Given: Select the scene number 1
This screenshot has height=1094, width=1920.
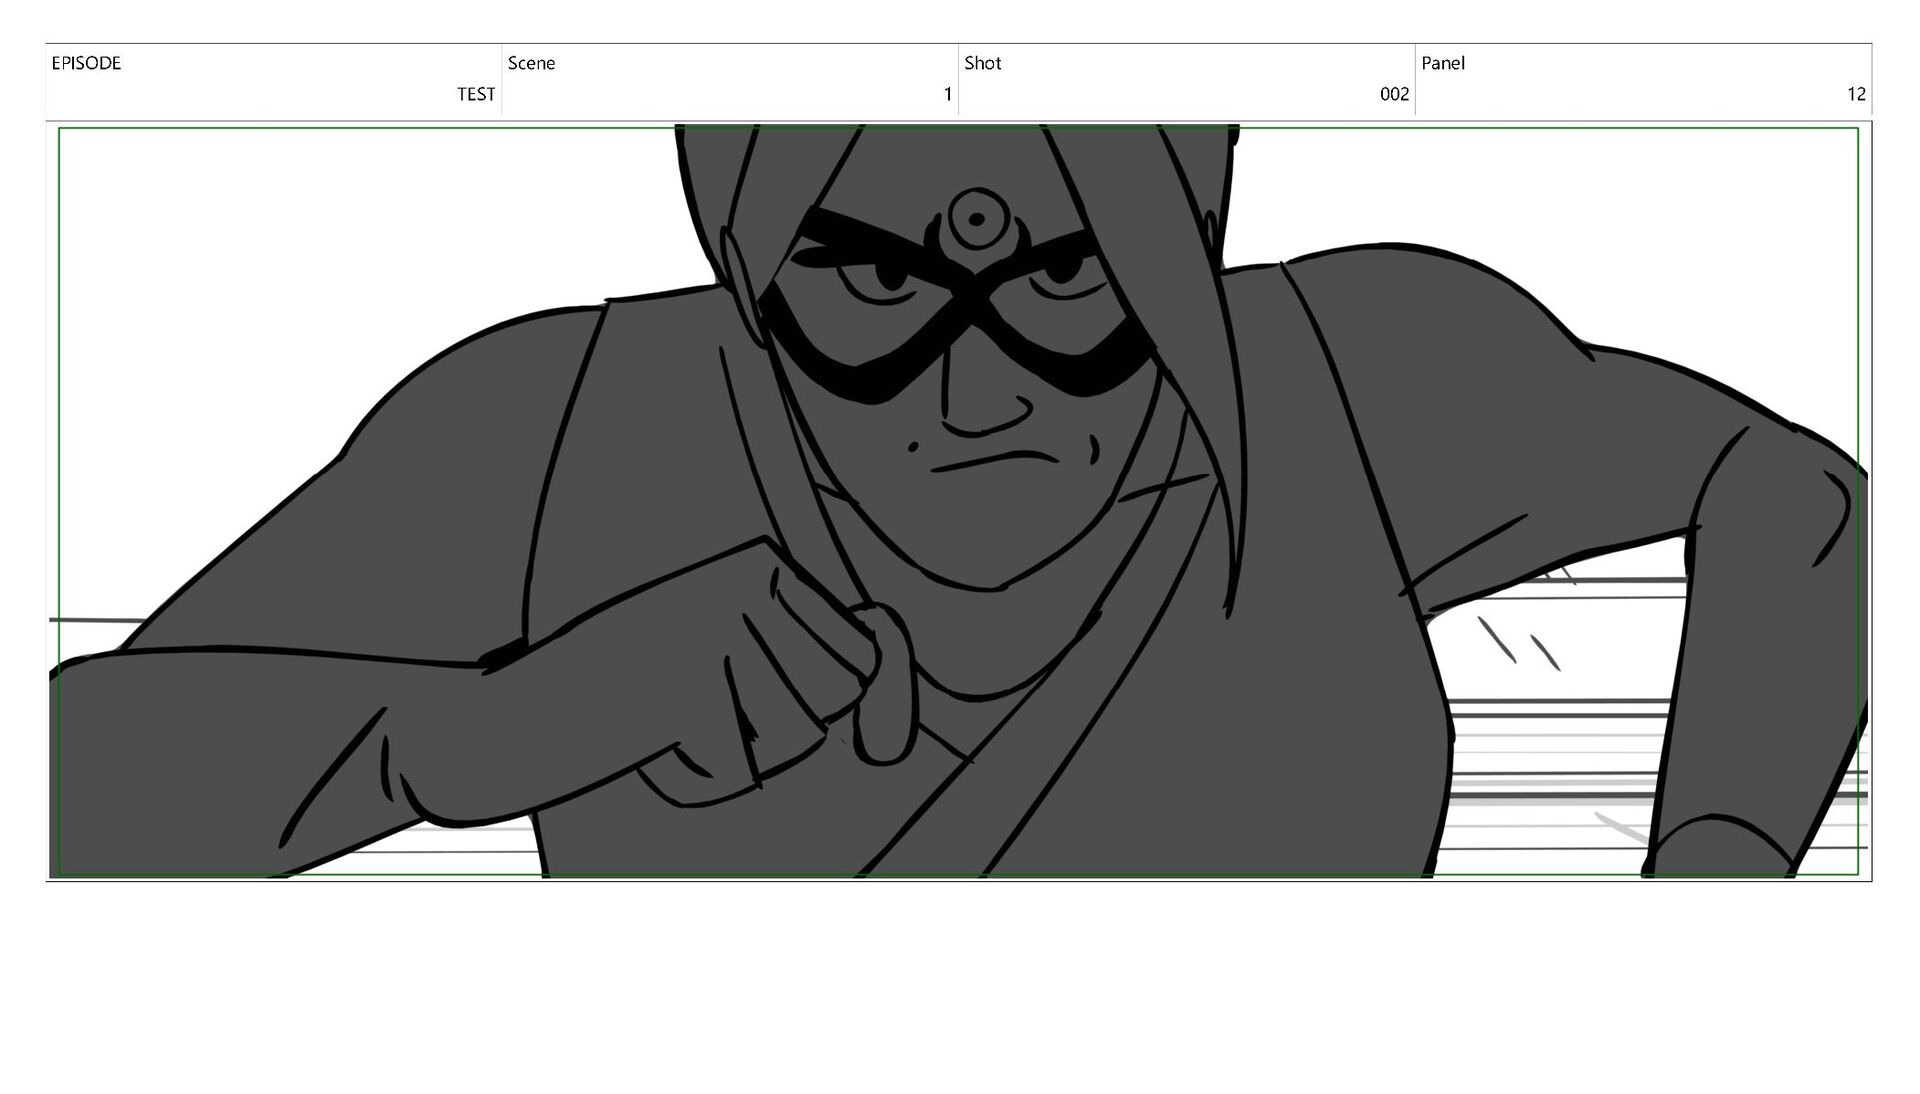Looking at the screenshot, I should click(948, 94).
